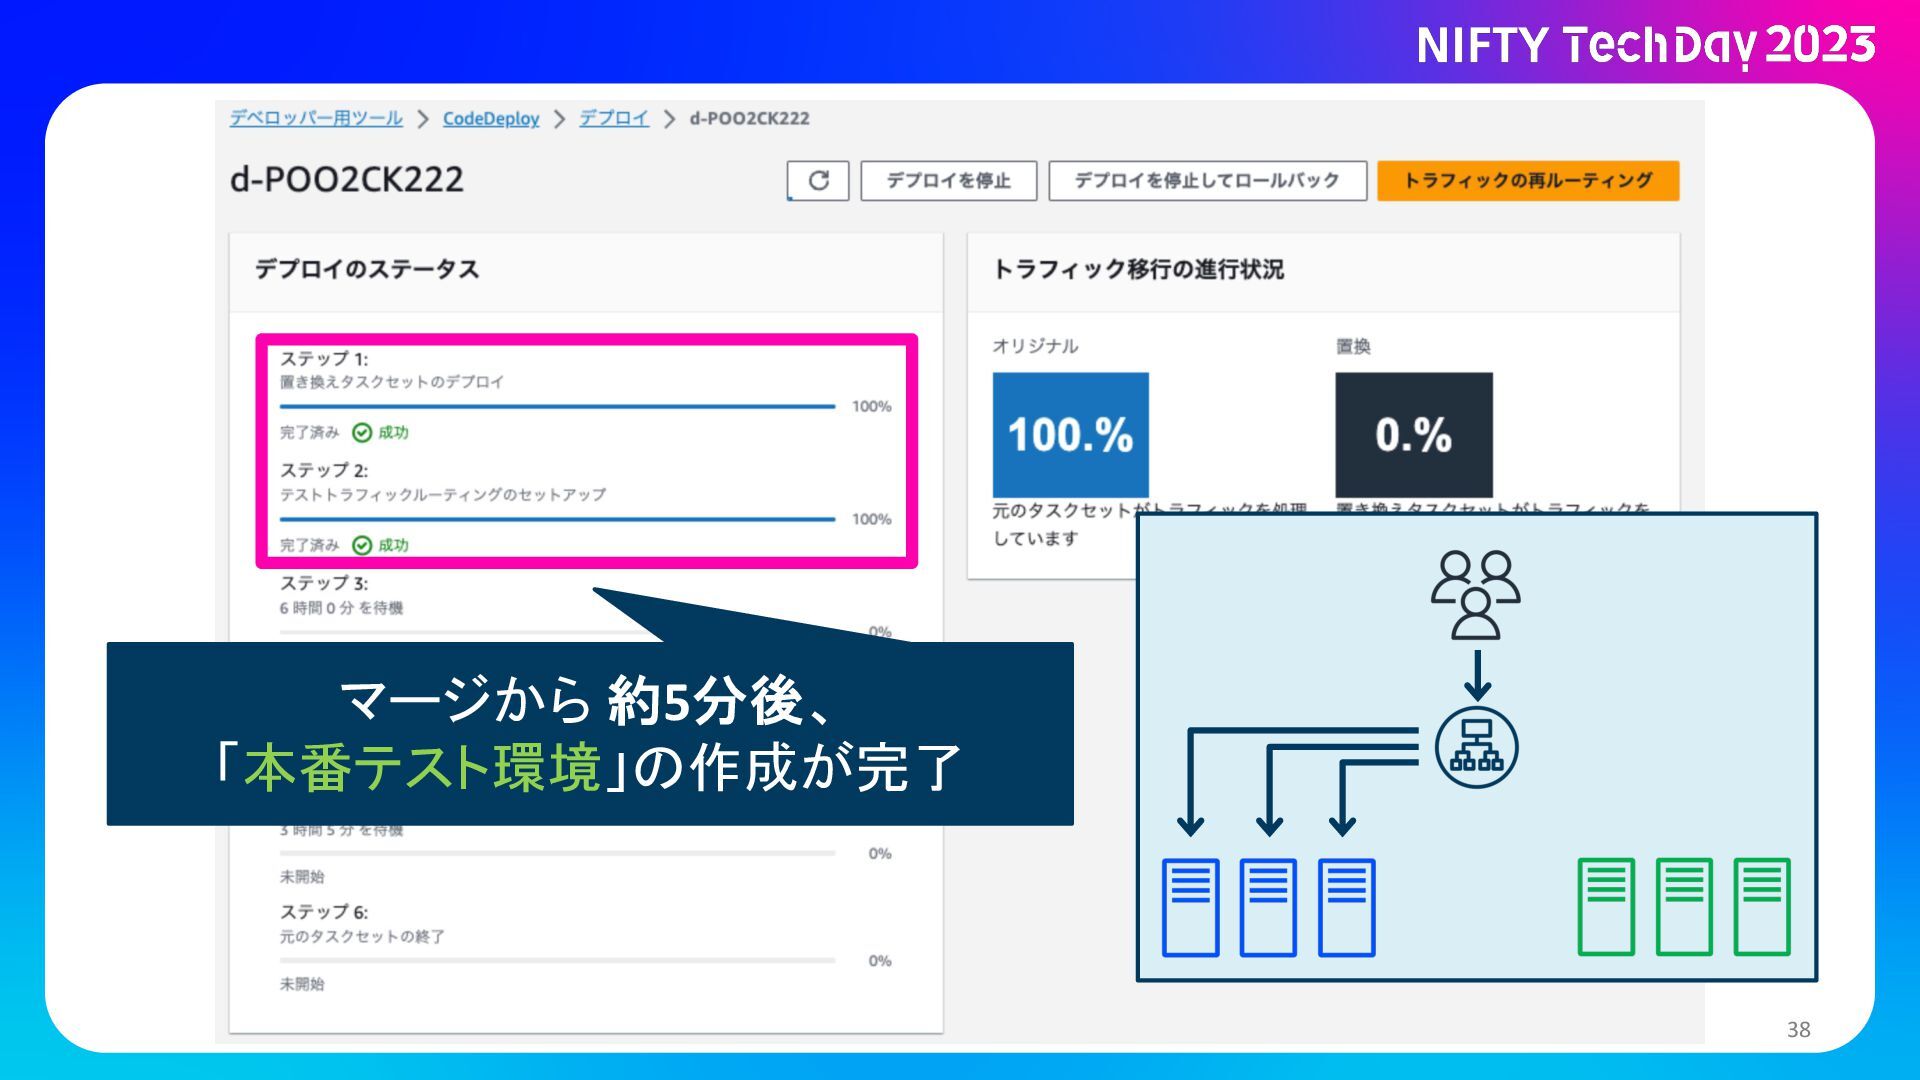Click Step 6 progress bar
1920x1080 pixels.
(557, 960)
